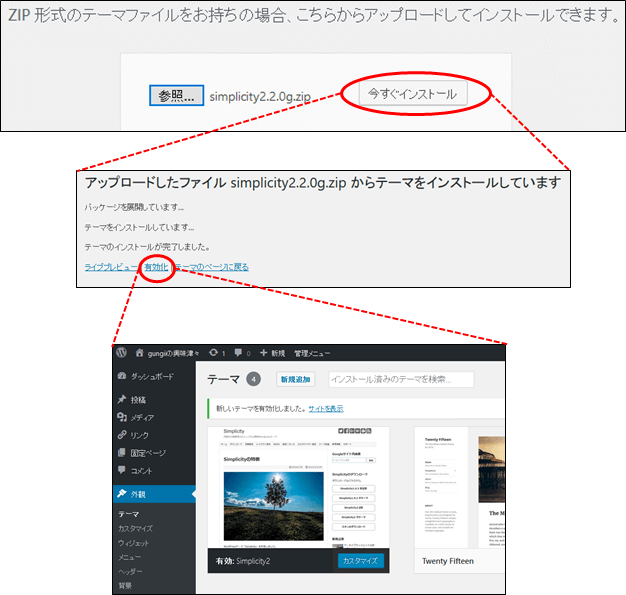Click the Twenty Fifteen theme thumbnail
This screenshot has width=626, height=595.
tap(460, 487)
